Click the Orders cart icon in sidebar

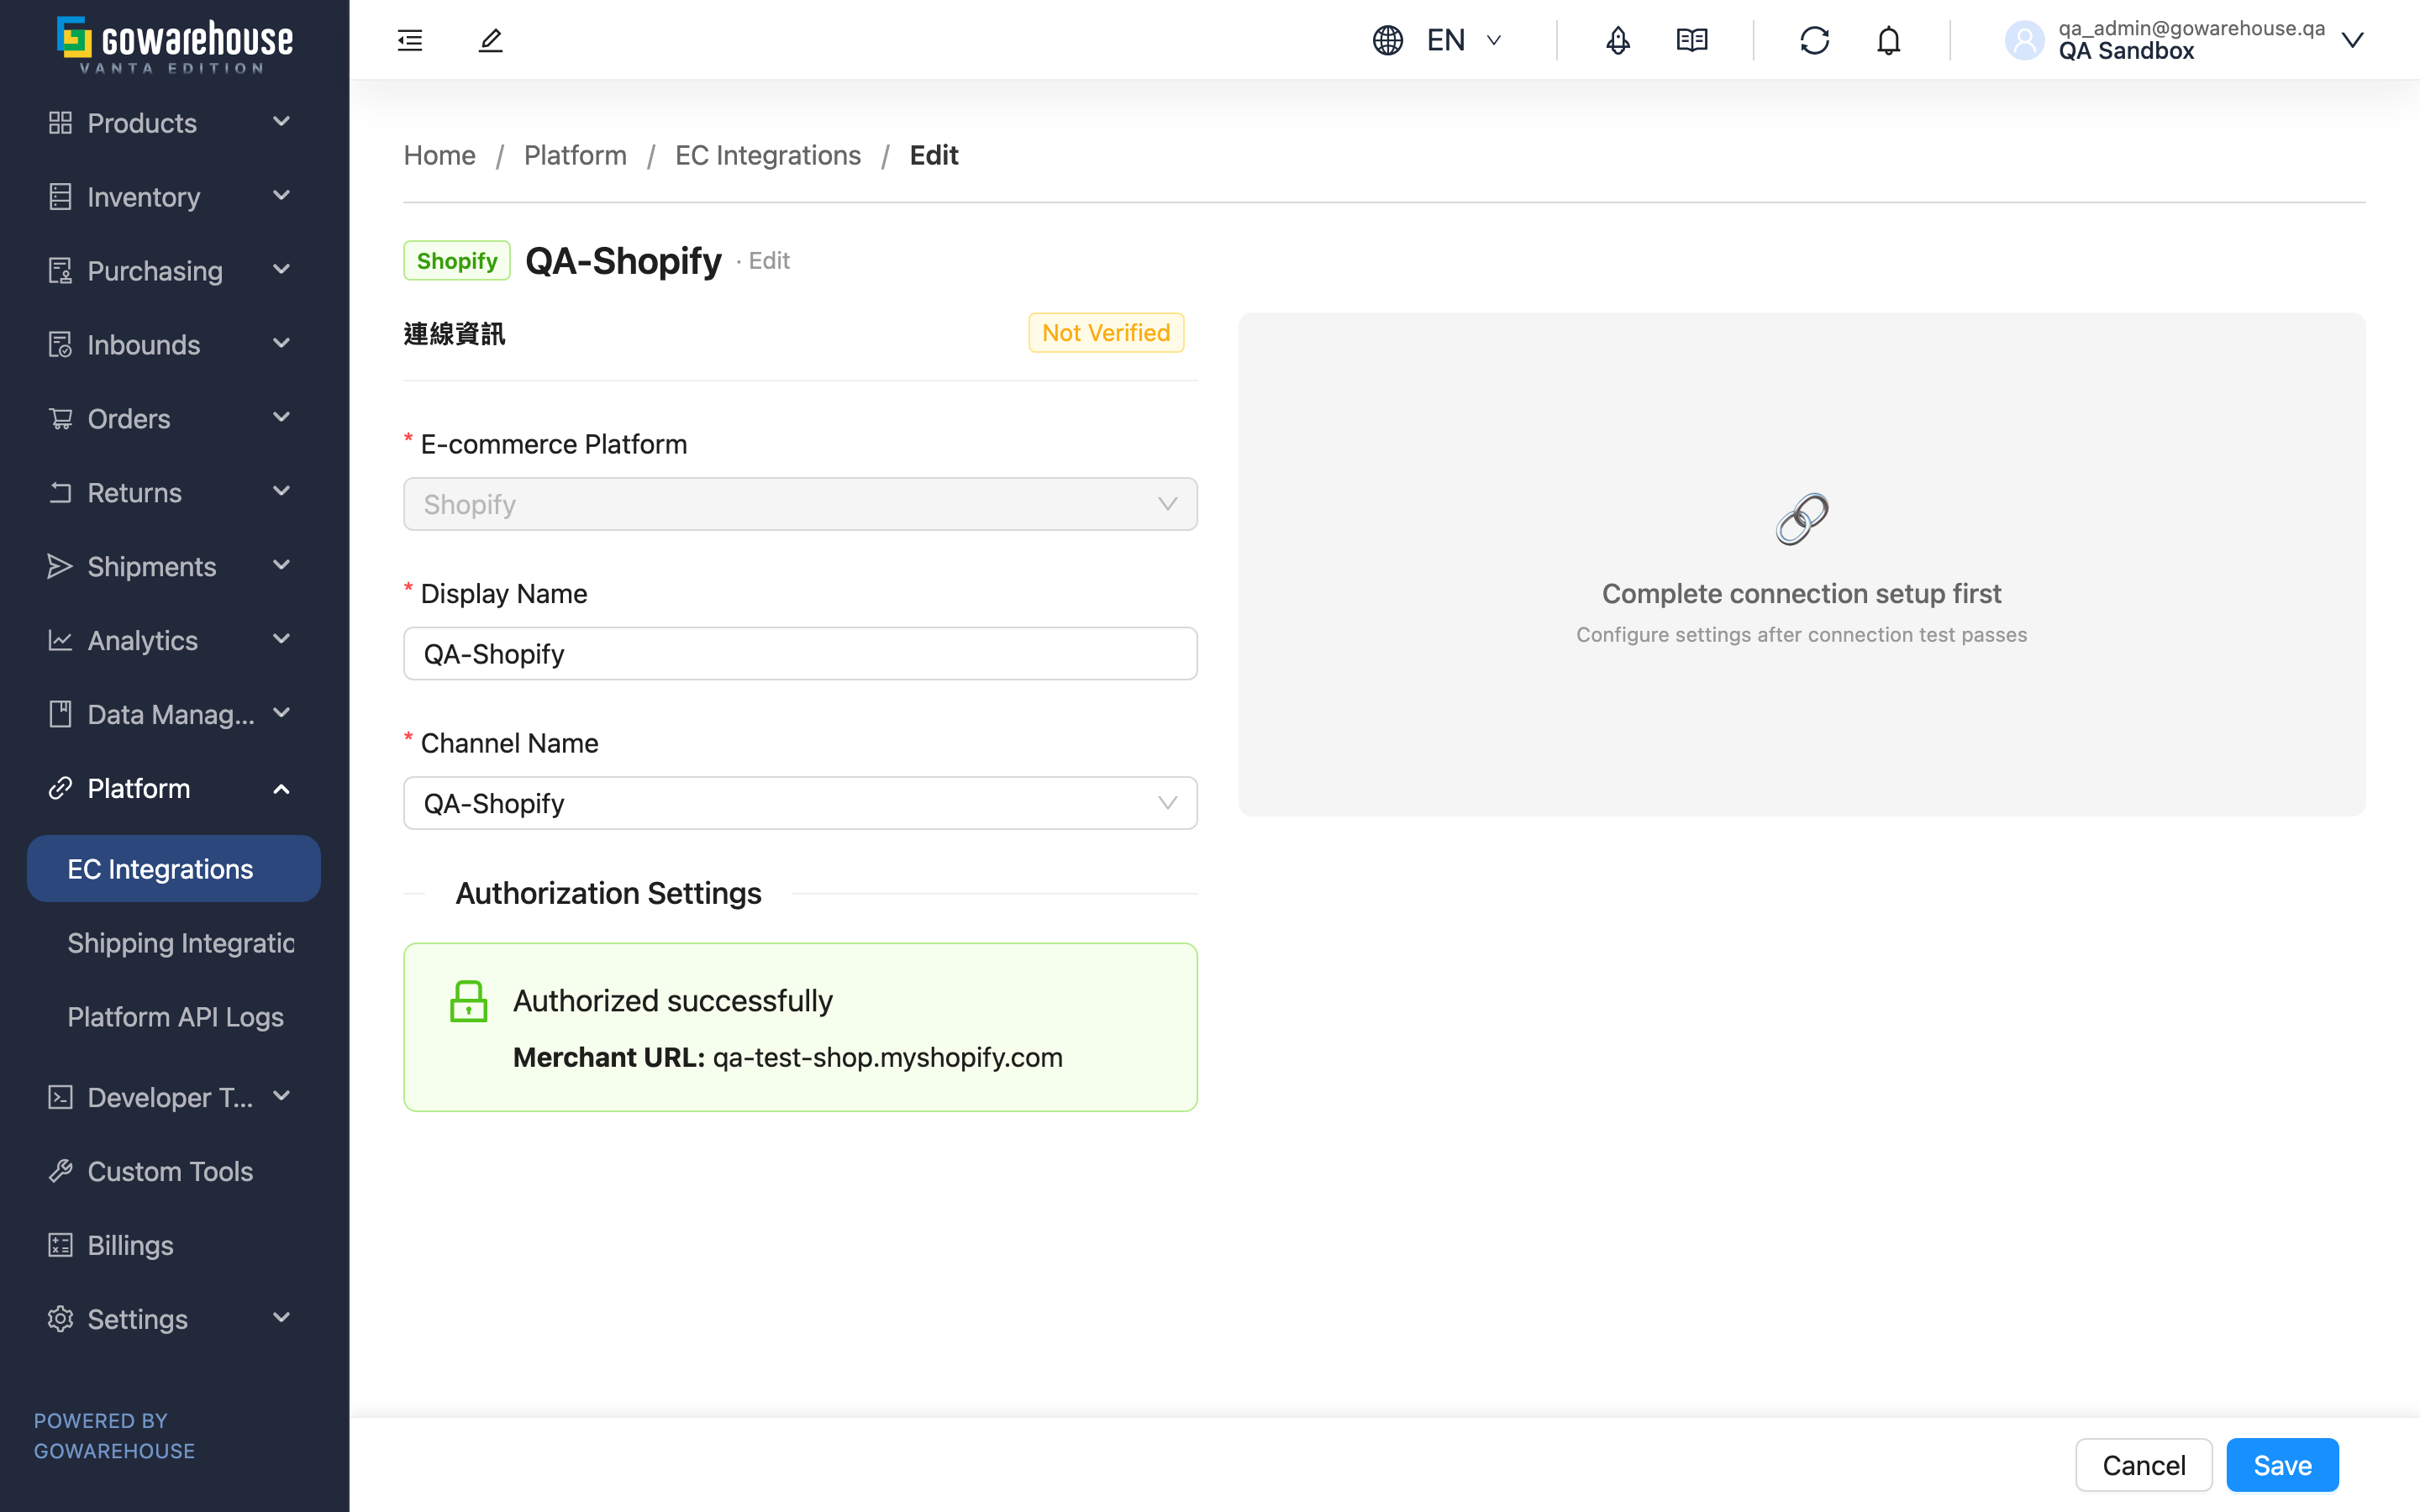pyautogui.click(x=60, y=419)
